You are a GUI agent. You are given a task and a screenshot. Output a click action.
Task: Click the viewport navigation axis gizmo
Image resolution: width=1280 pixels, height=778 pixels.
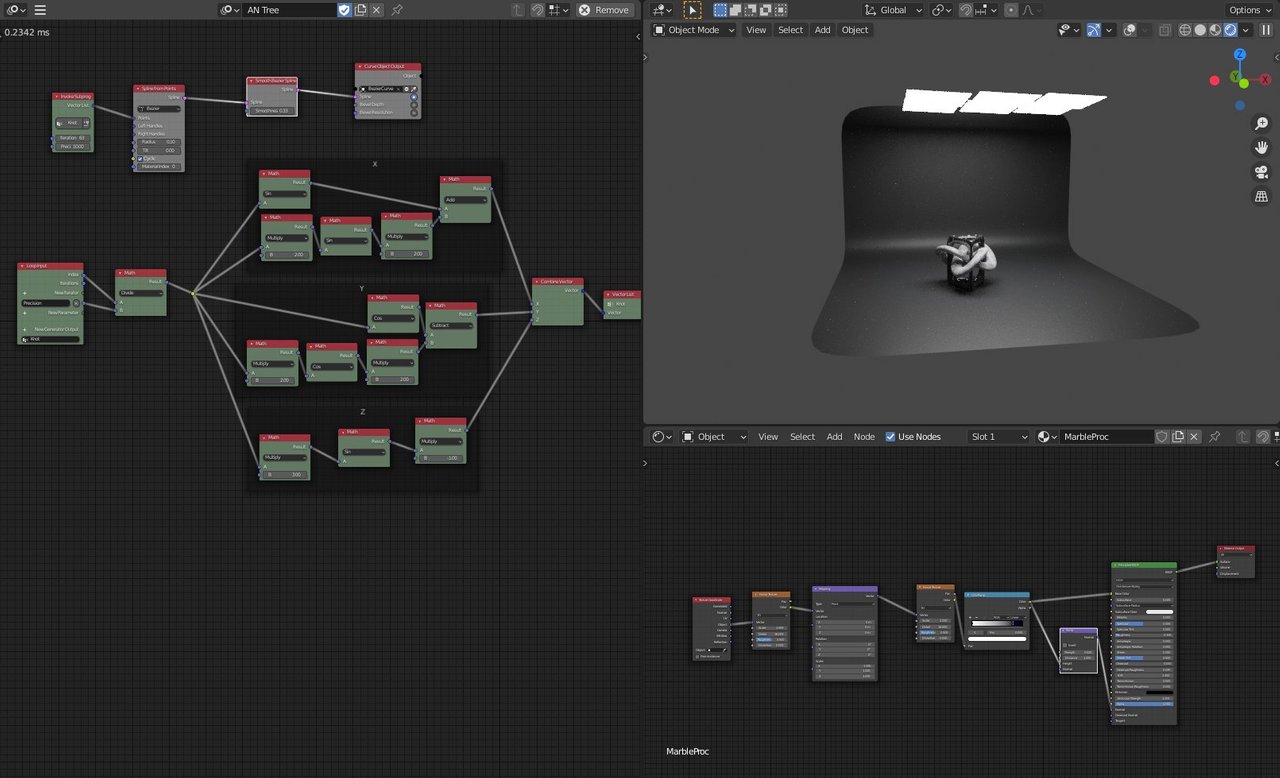[1239, 78]
